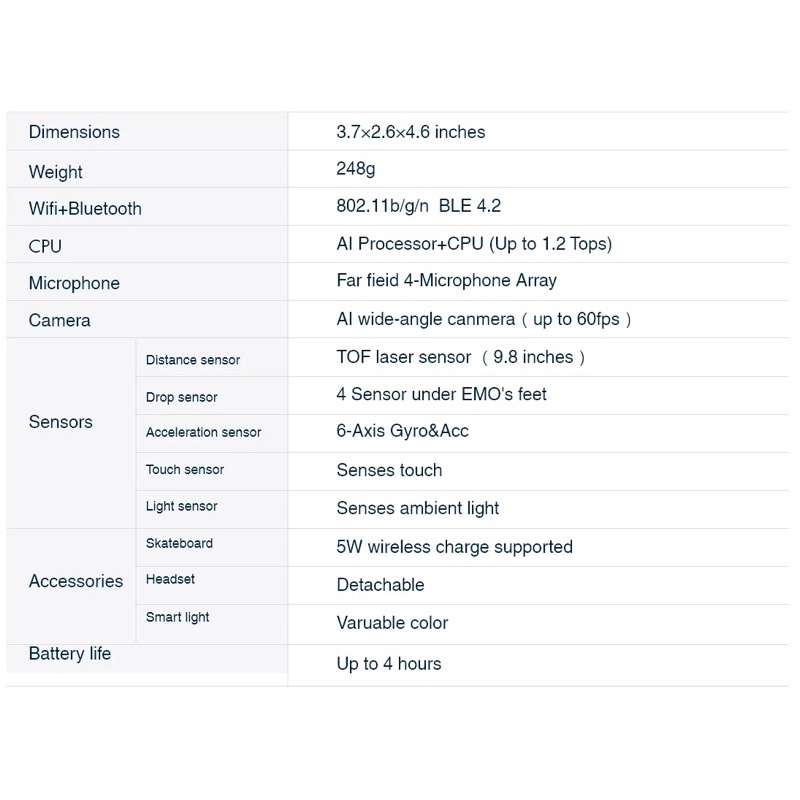Click the Wifi+Bluetooth label
800x800 pixels.
click(85, 209)
